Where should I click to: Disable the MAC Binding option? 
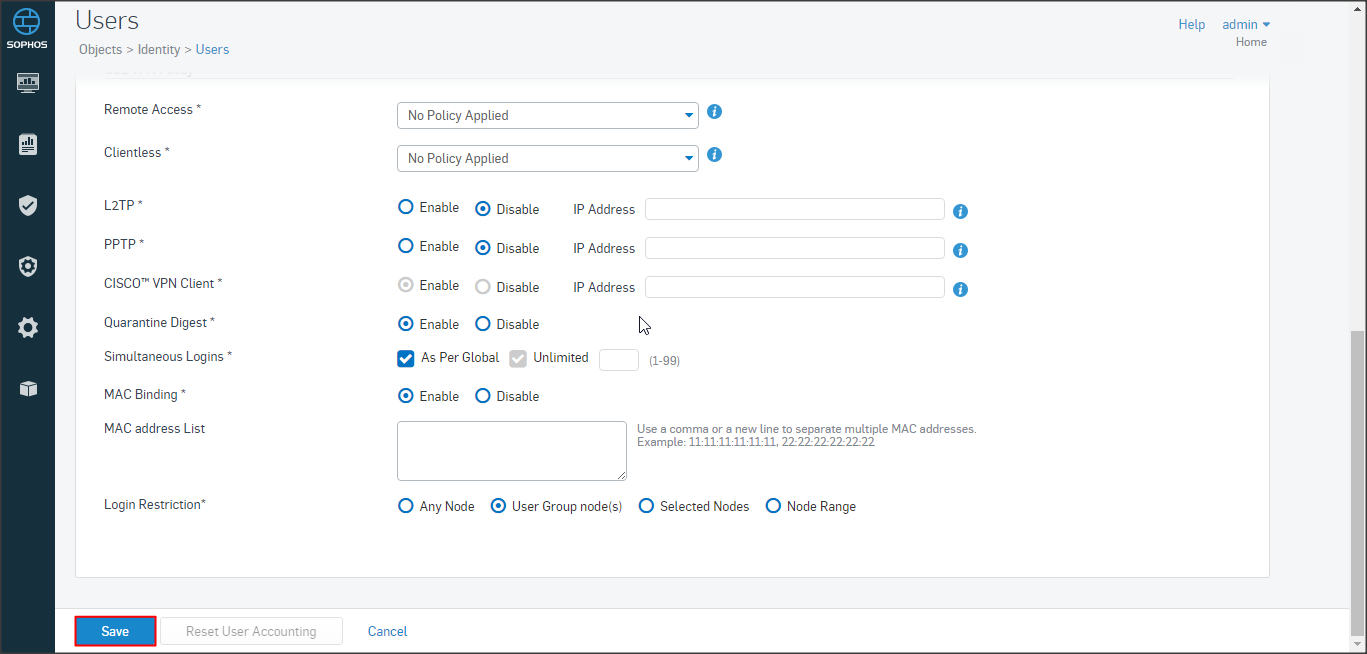click(x=483, y=396)
